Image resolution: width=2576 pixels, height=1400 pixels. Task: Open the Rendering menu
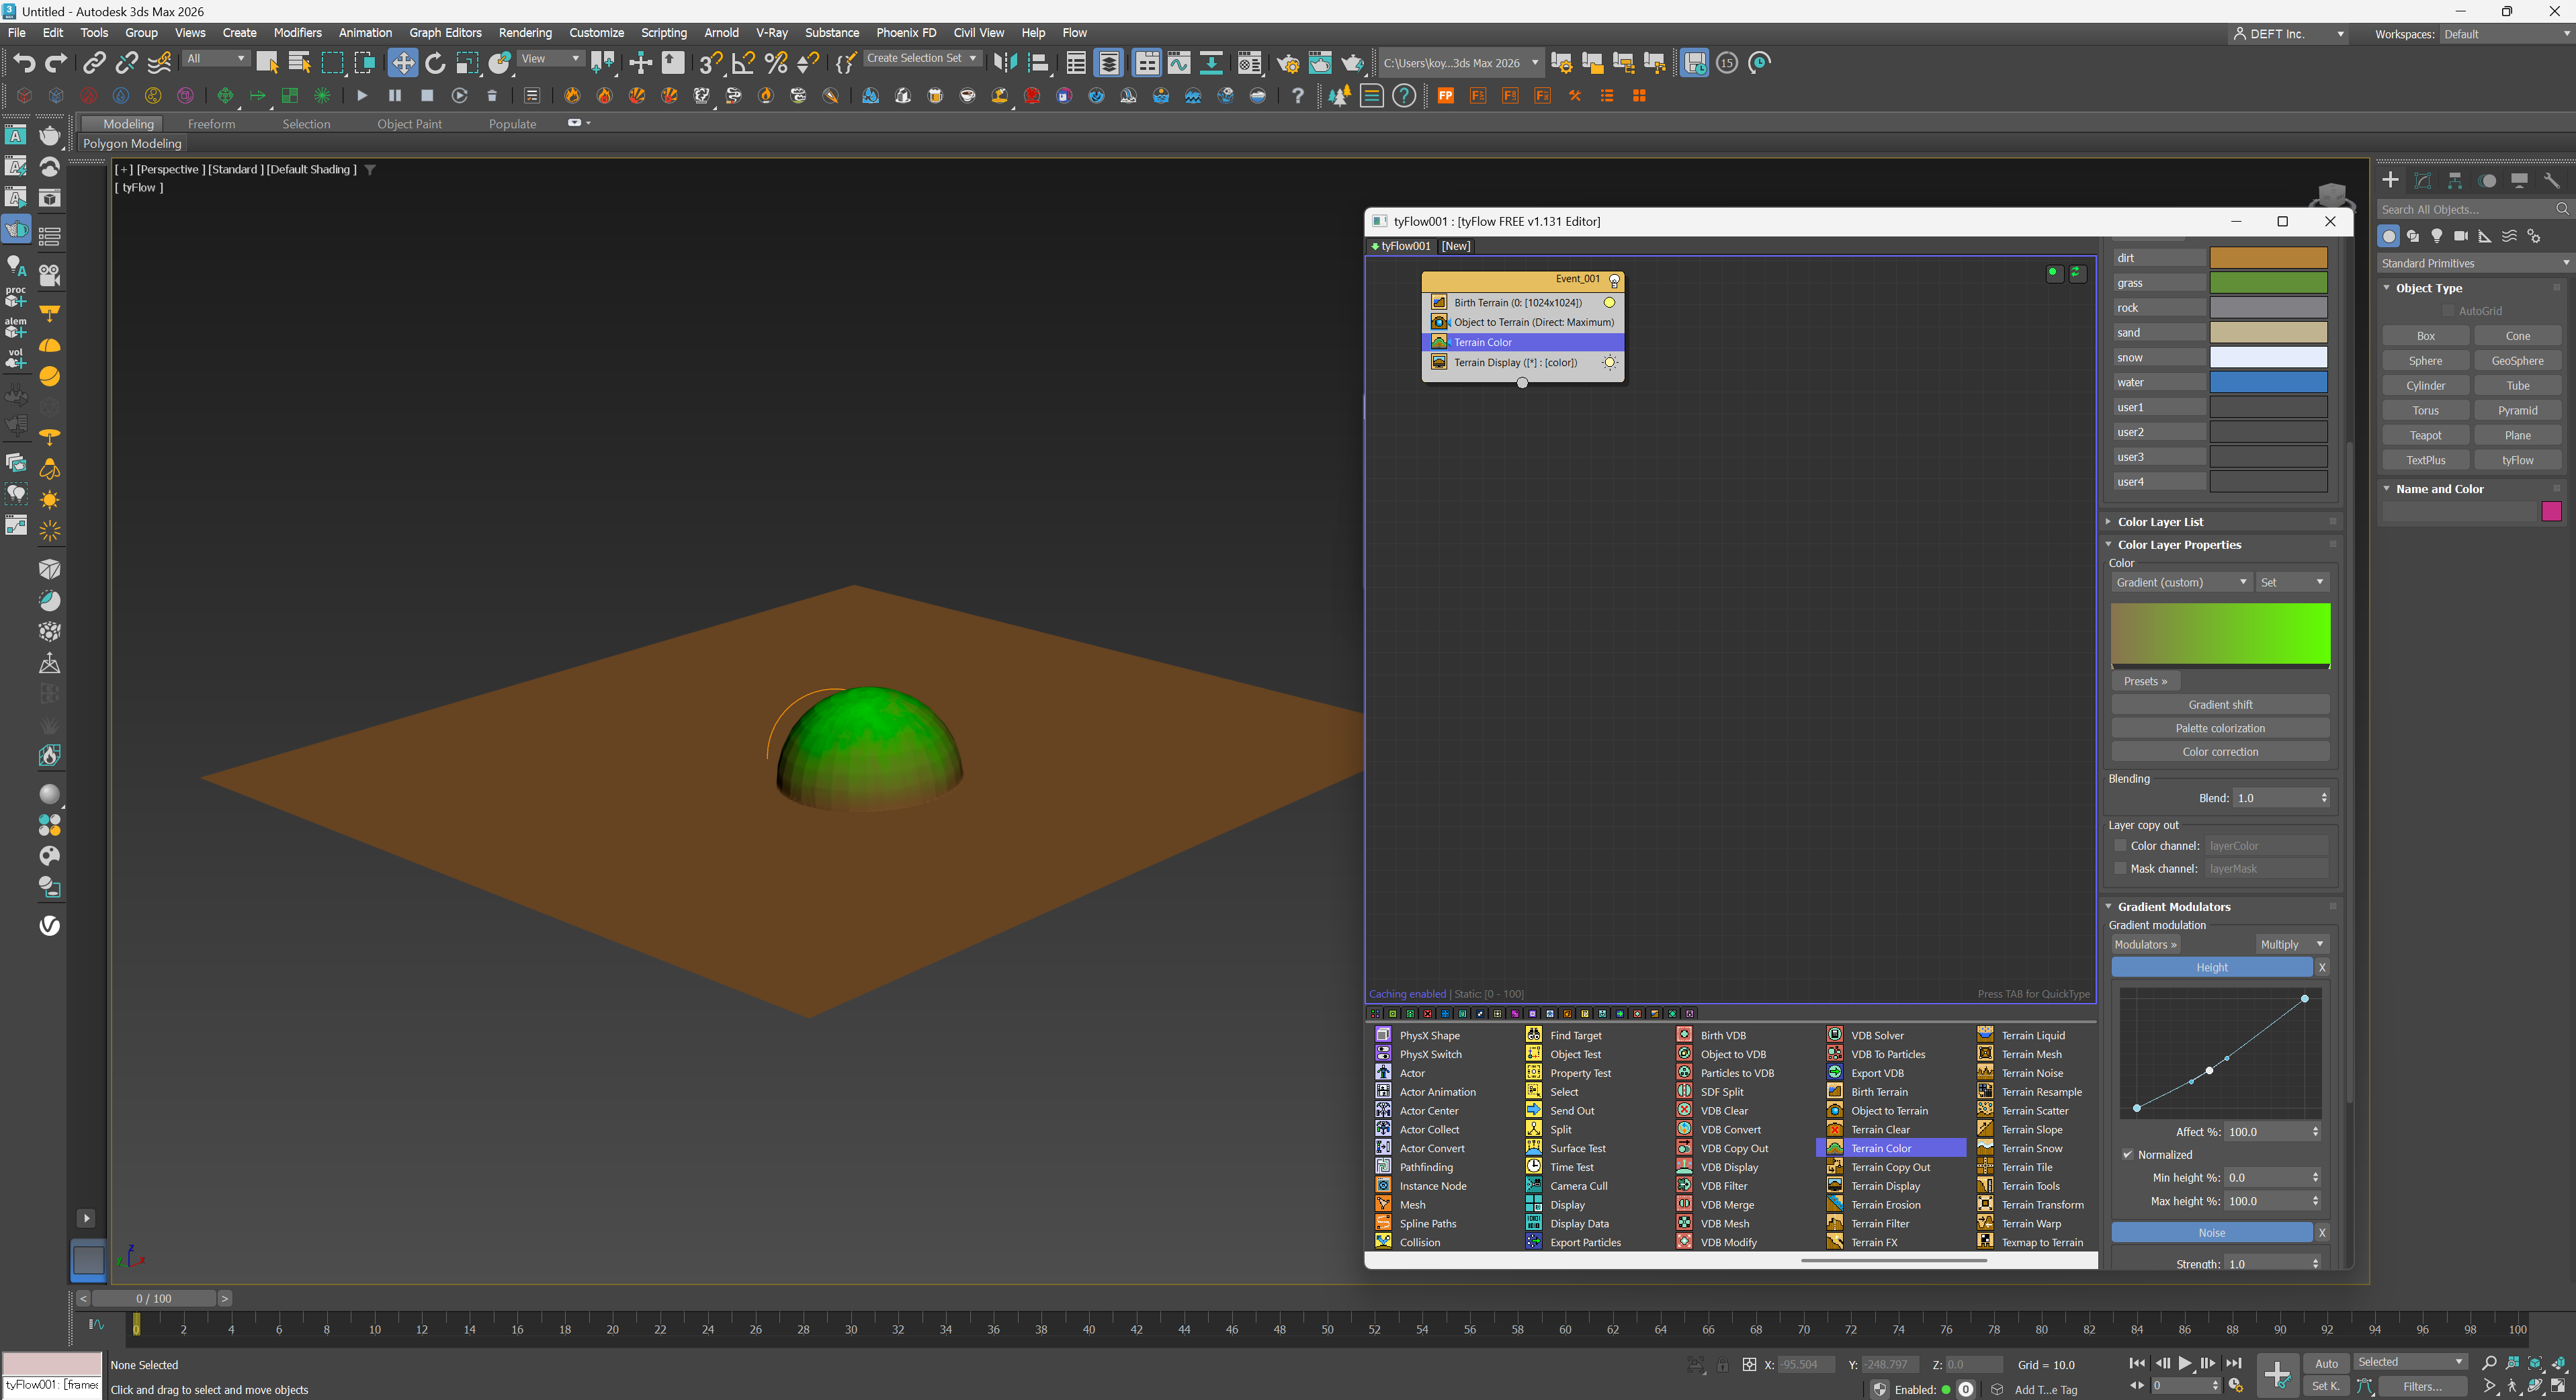point(525,33)
